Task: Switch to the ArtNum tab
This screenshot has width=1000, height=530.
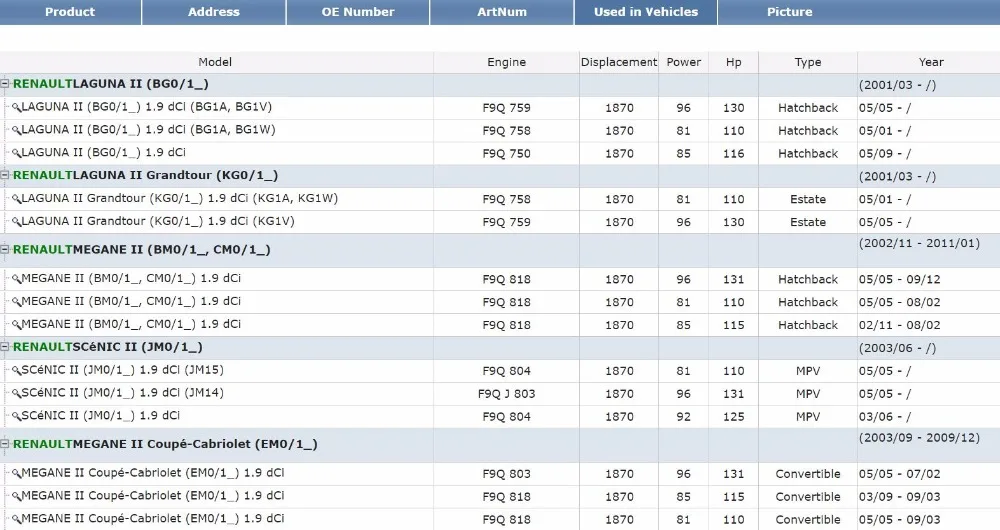Action: pos(502,12)
